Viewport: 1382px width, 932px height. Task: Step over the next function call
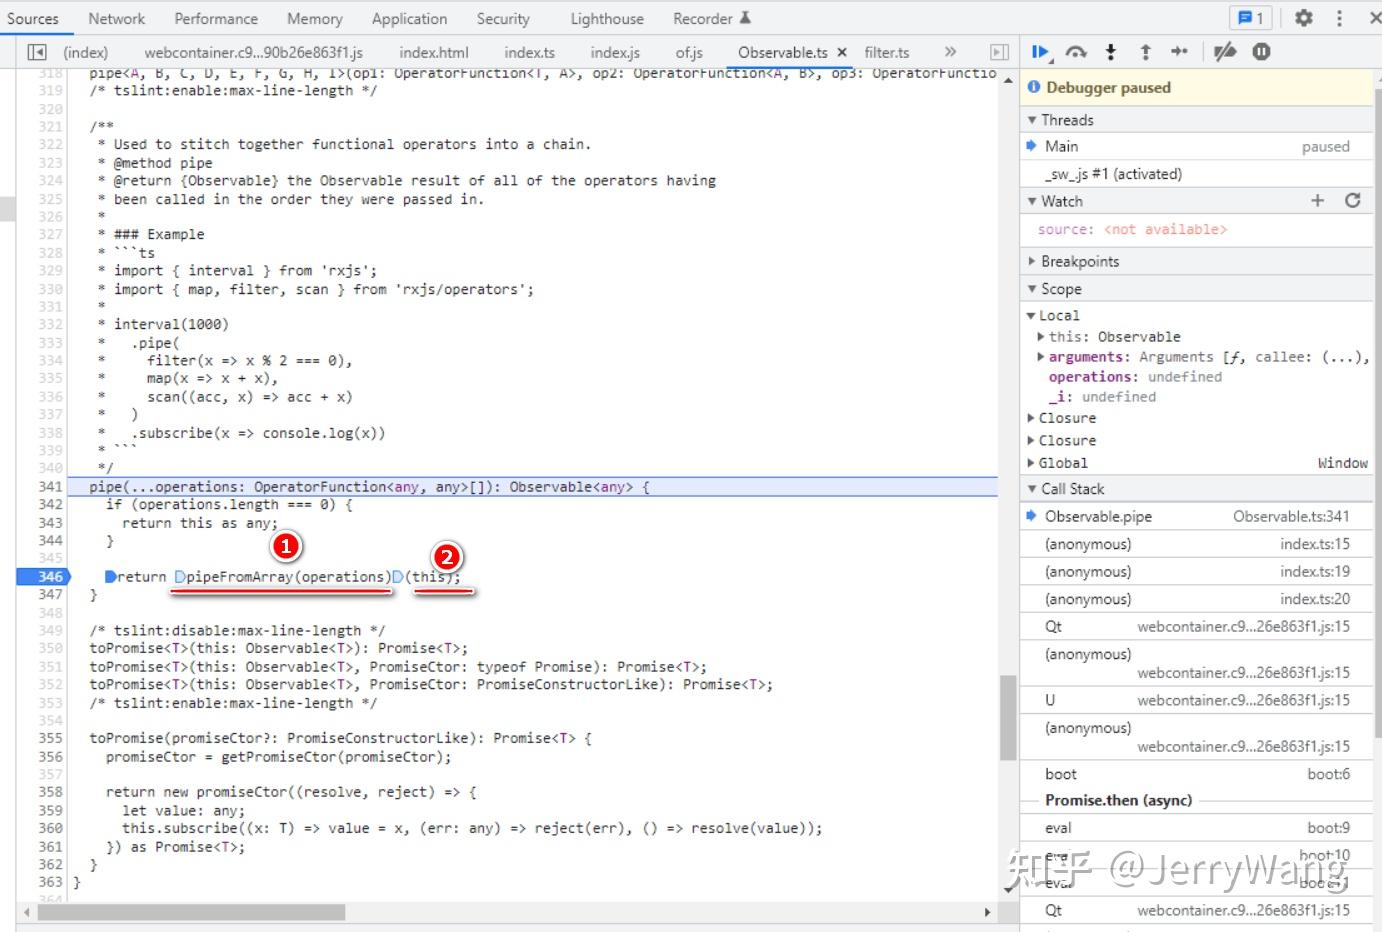coord(1074,52)
